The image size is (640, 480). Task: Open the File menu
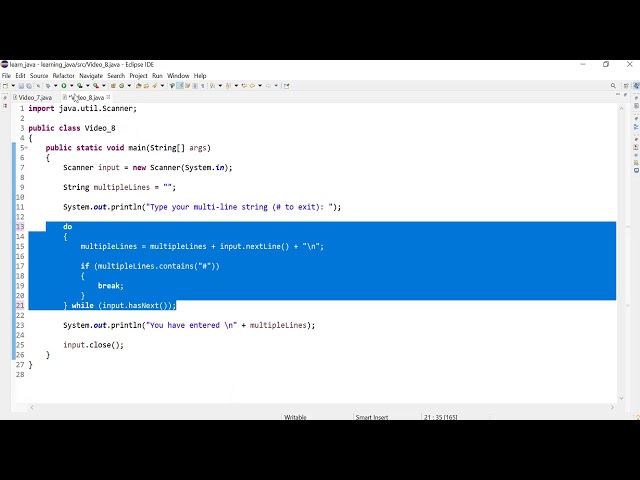pos(6,76)
